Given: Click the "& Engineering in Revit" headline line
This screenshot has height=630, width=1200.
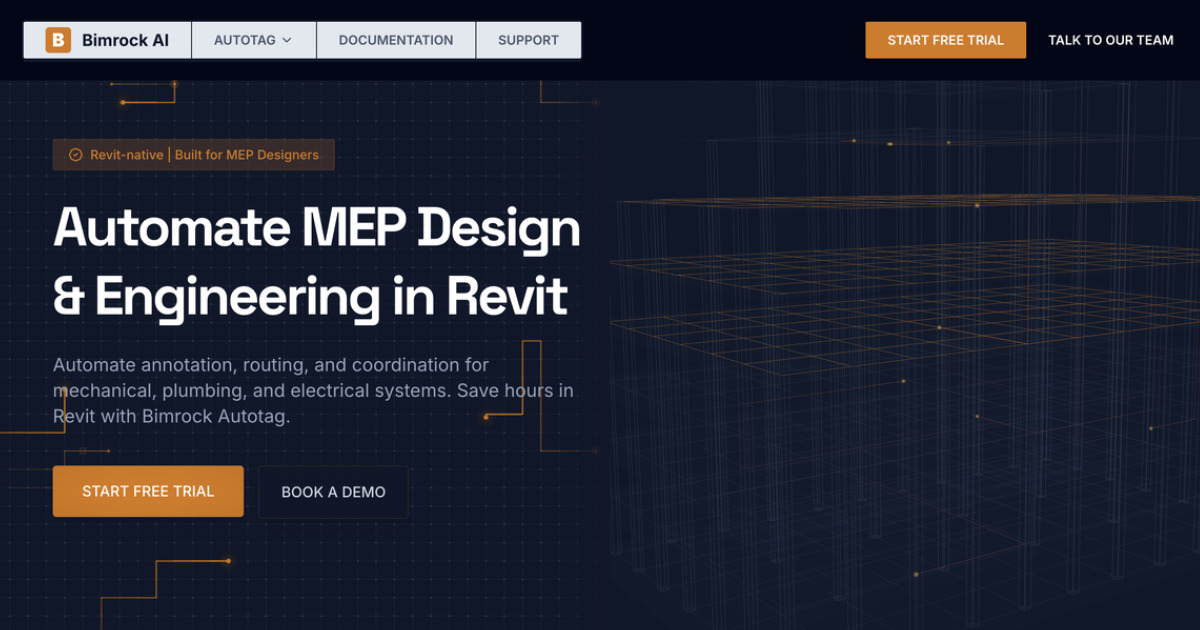Looking at the screenshot, I should tap(310, 297).
